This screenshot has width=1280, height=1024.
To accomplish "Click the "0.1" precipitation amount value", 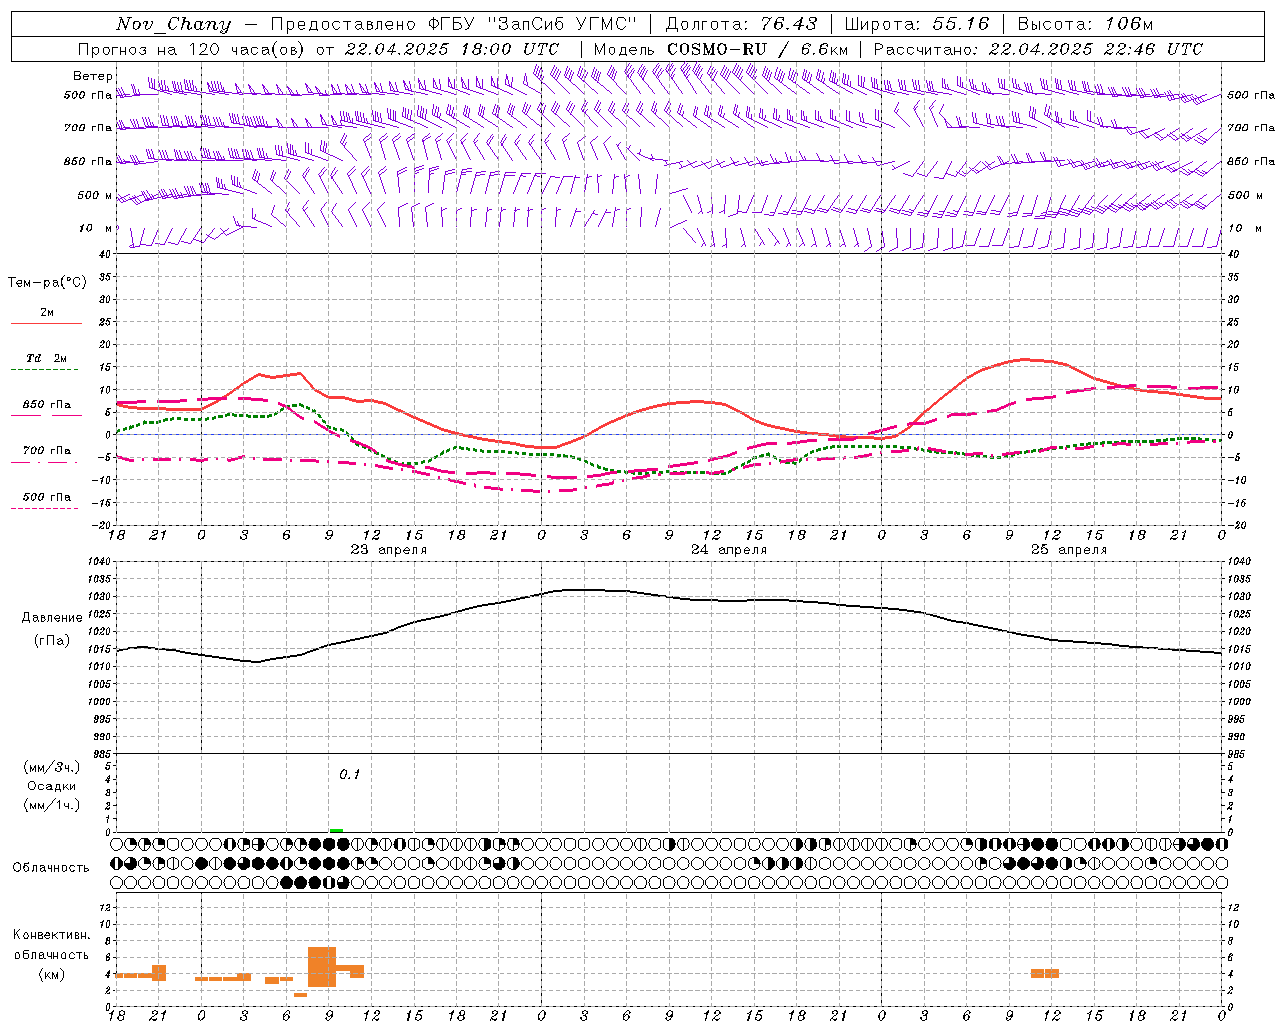I will coord(349,775).
